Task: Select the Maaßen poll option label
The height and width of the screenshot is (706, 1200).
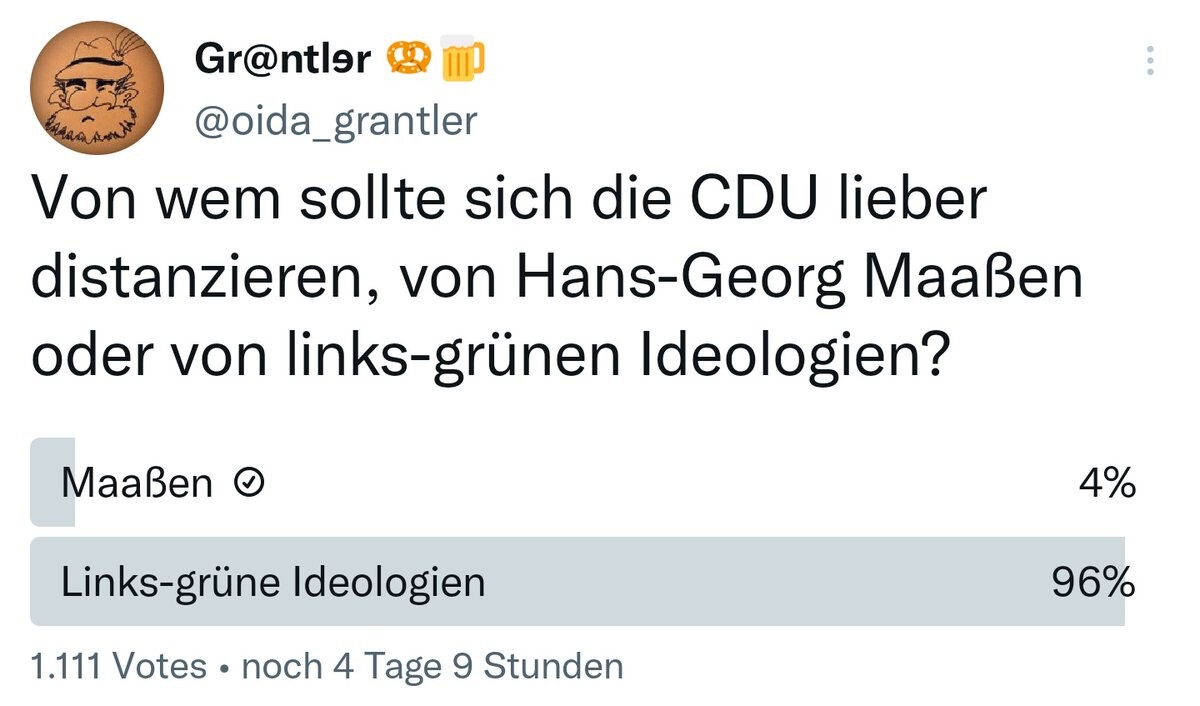Action: coord(137,484)
